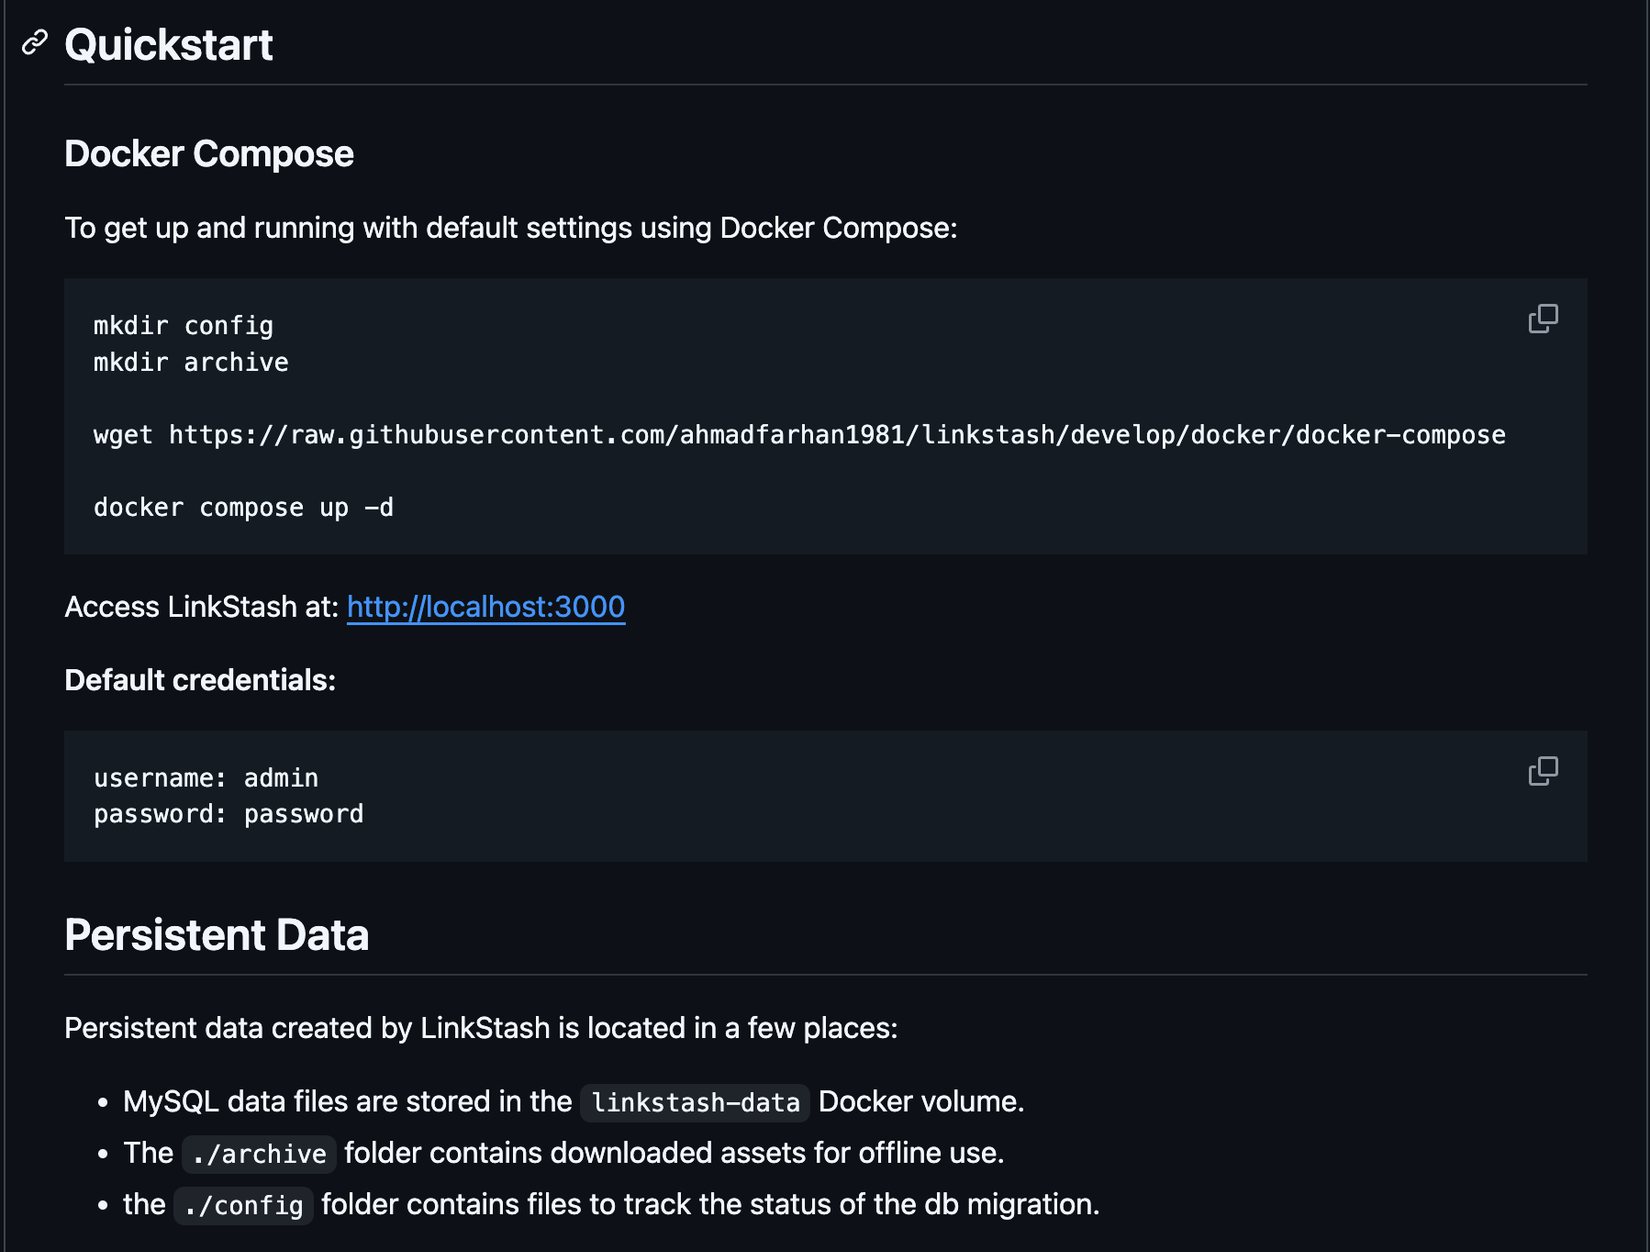This screenshot has height=1252, width=1650.
Task: Click 'Persistent data created by LinkStash' sentence
Action: coord(481,1028)
